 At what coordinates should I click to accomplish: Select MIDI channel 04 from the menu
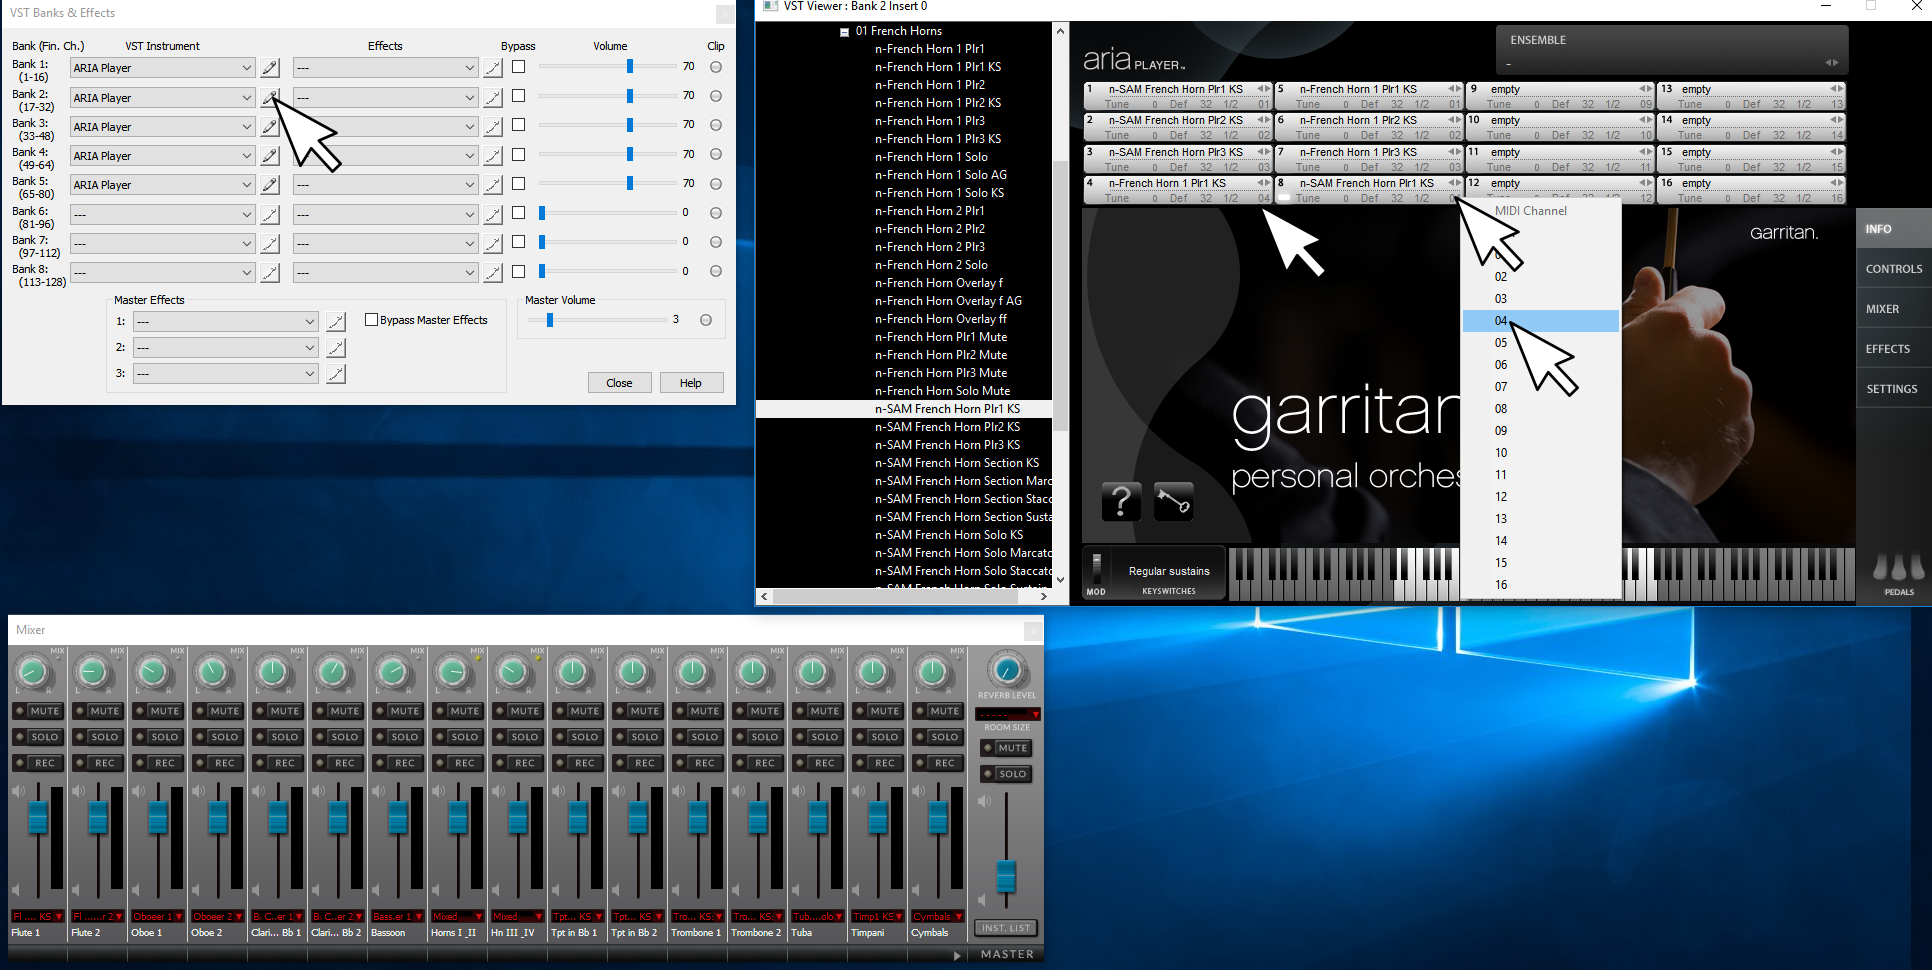(1501, 321)
